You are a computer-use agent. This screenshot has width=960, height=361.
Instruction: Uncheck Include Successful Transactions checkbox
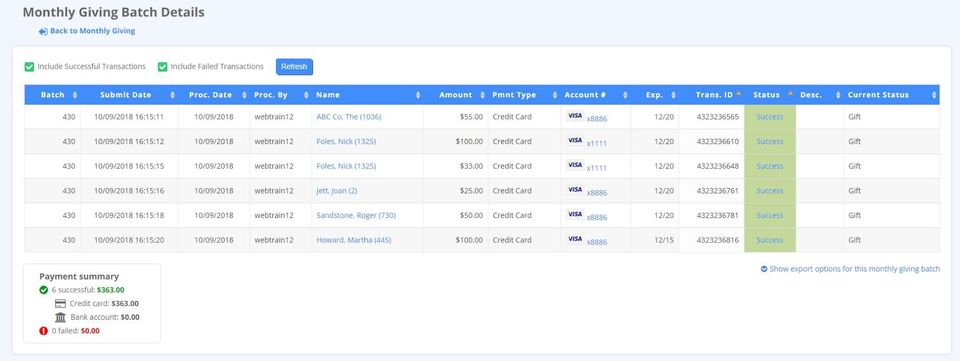(29, 67)
